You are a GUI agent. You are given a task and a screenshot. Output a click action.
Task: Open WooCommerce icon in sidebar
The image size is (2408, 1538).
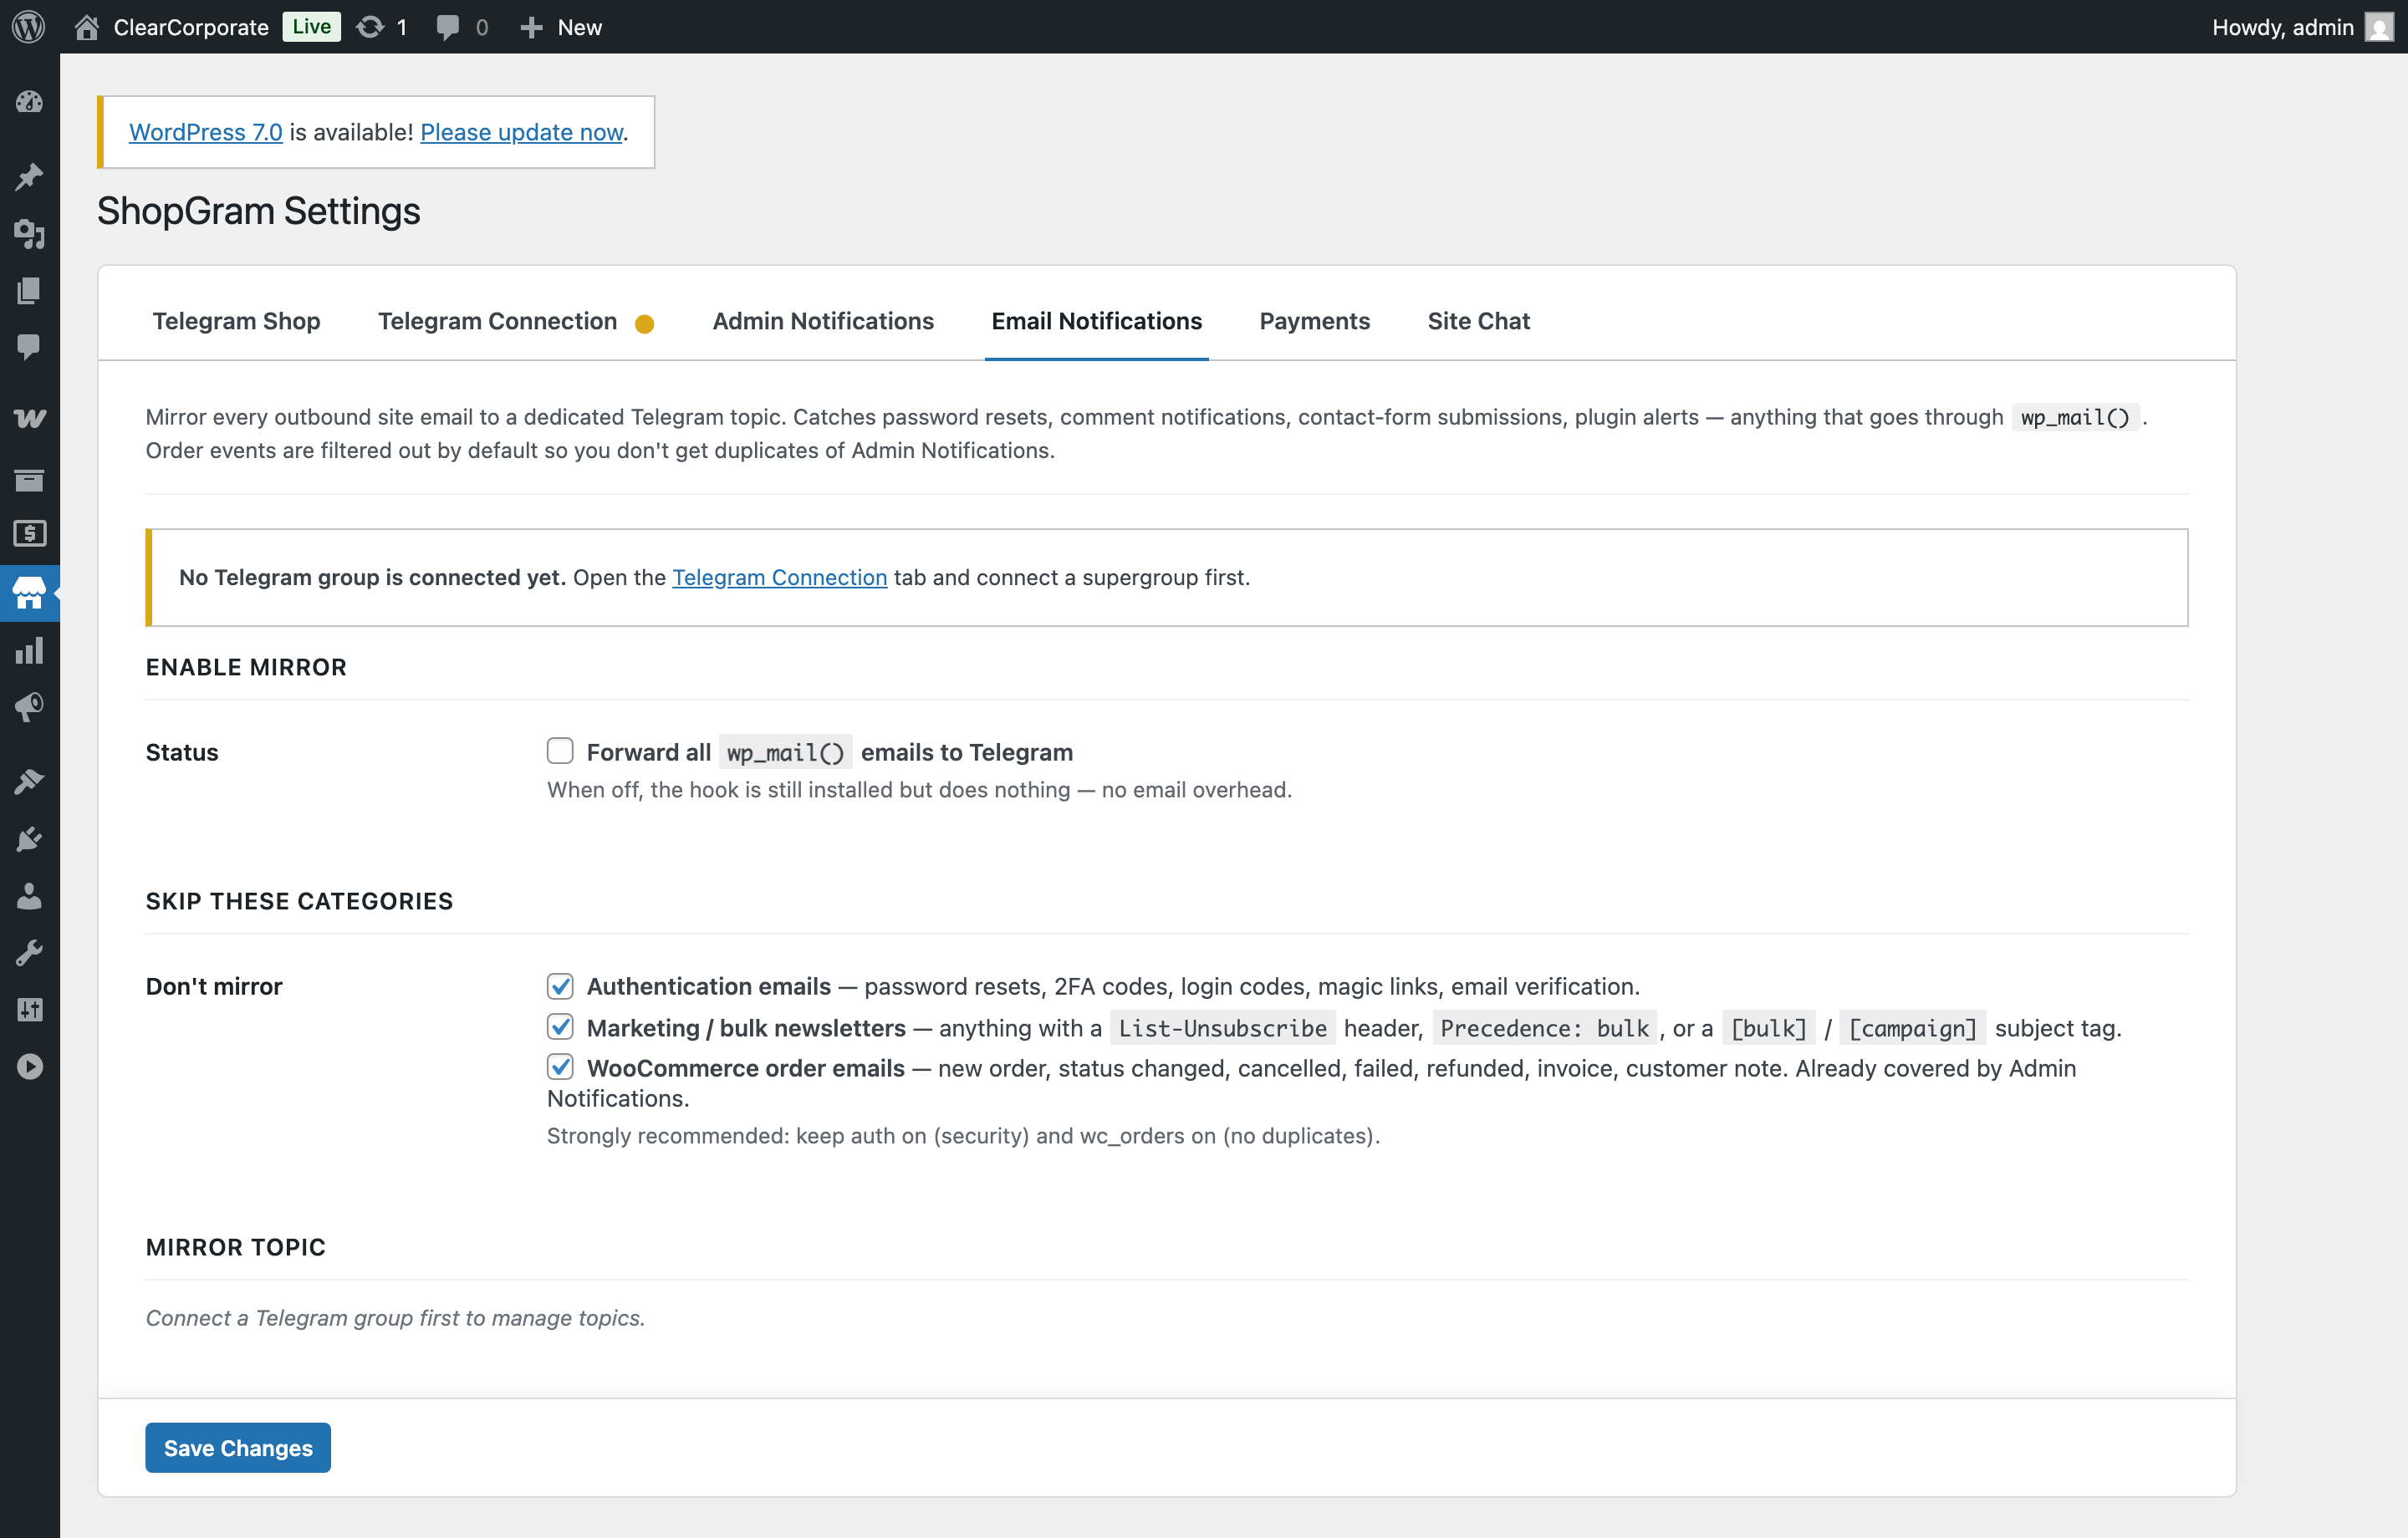click(29, 418)
